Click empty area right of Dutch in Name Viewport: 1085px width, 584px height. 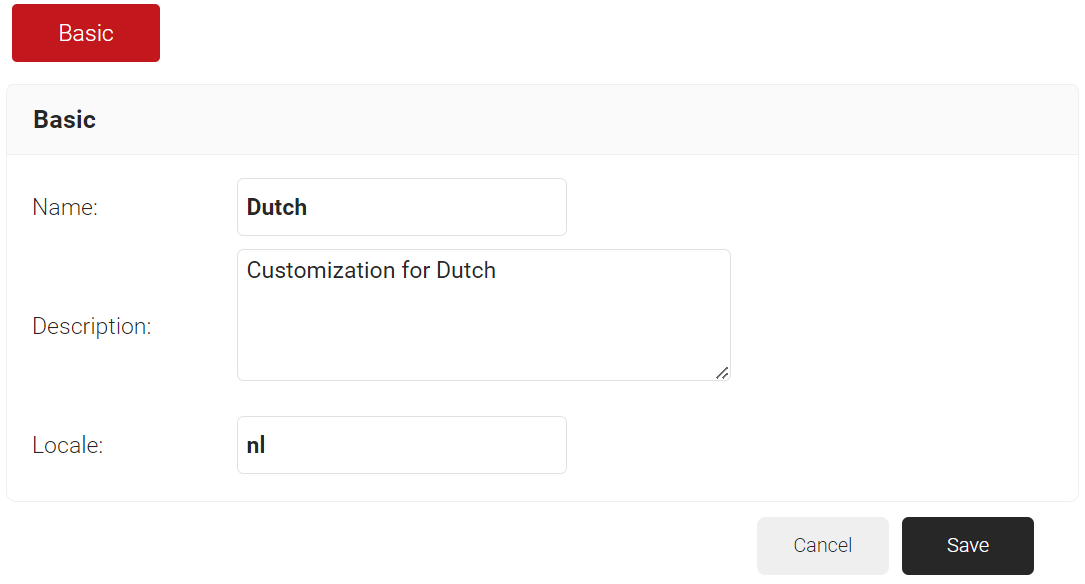(450, 207)
